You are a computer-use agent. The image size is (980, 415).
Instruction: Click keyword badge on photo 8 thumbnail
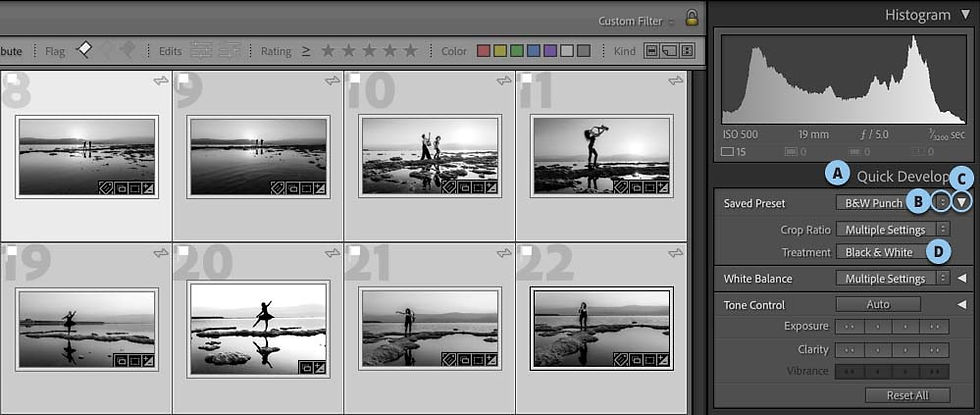pyautogui.click(x=104, y=188)
